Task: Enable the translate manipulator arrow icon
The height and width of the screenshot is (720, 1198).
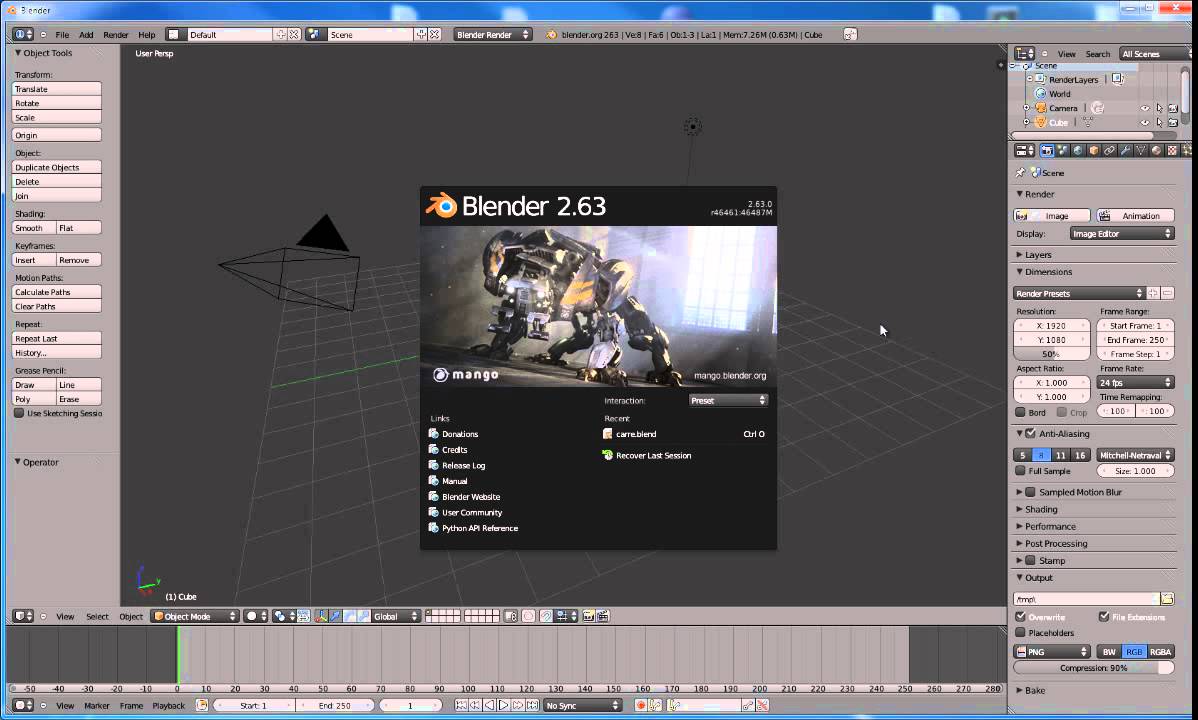Action: [x=335, y=616]
